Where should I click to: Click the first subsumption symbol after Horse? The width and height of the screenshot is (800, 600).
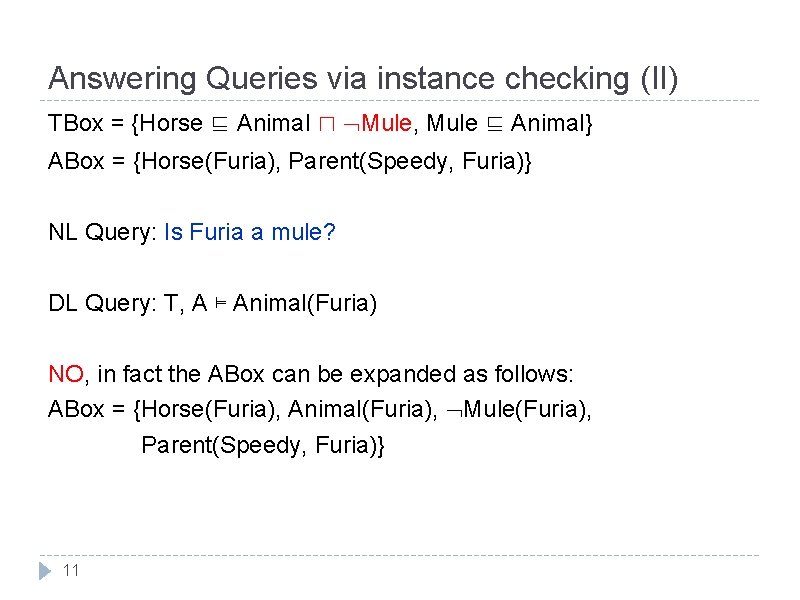click(x=220, y=124)
